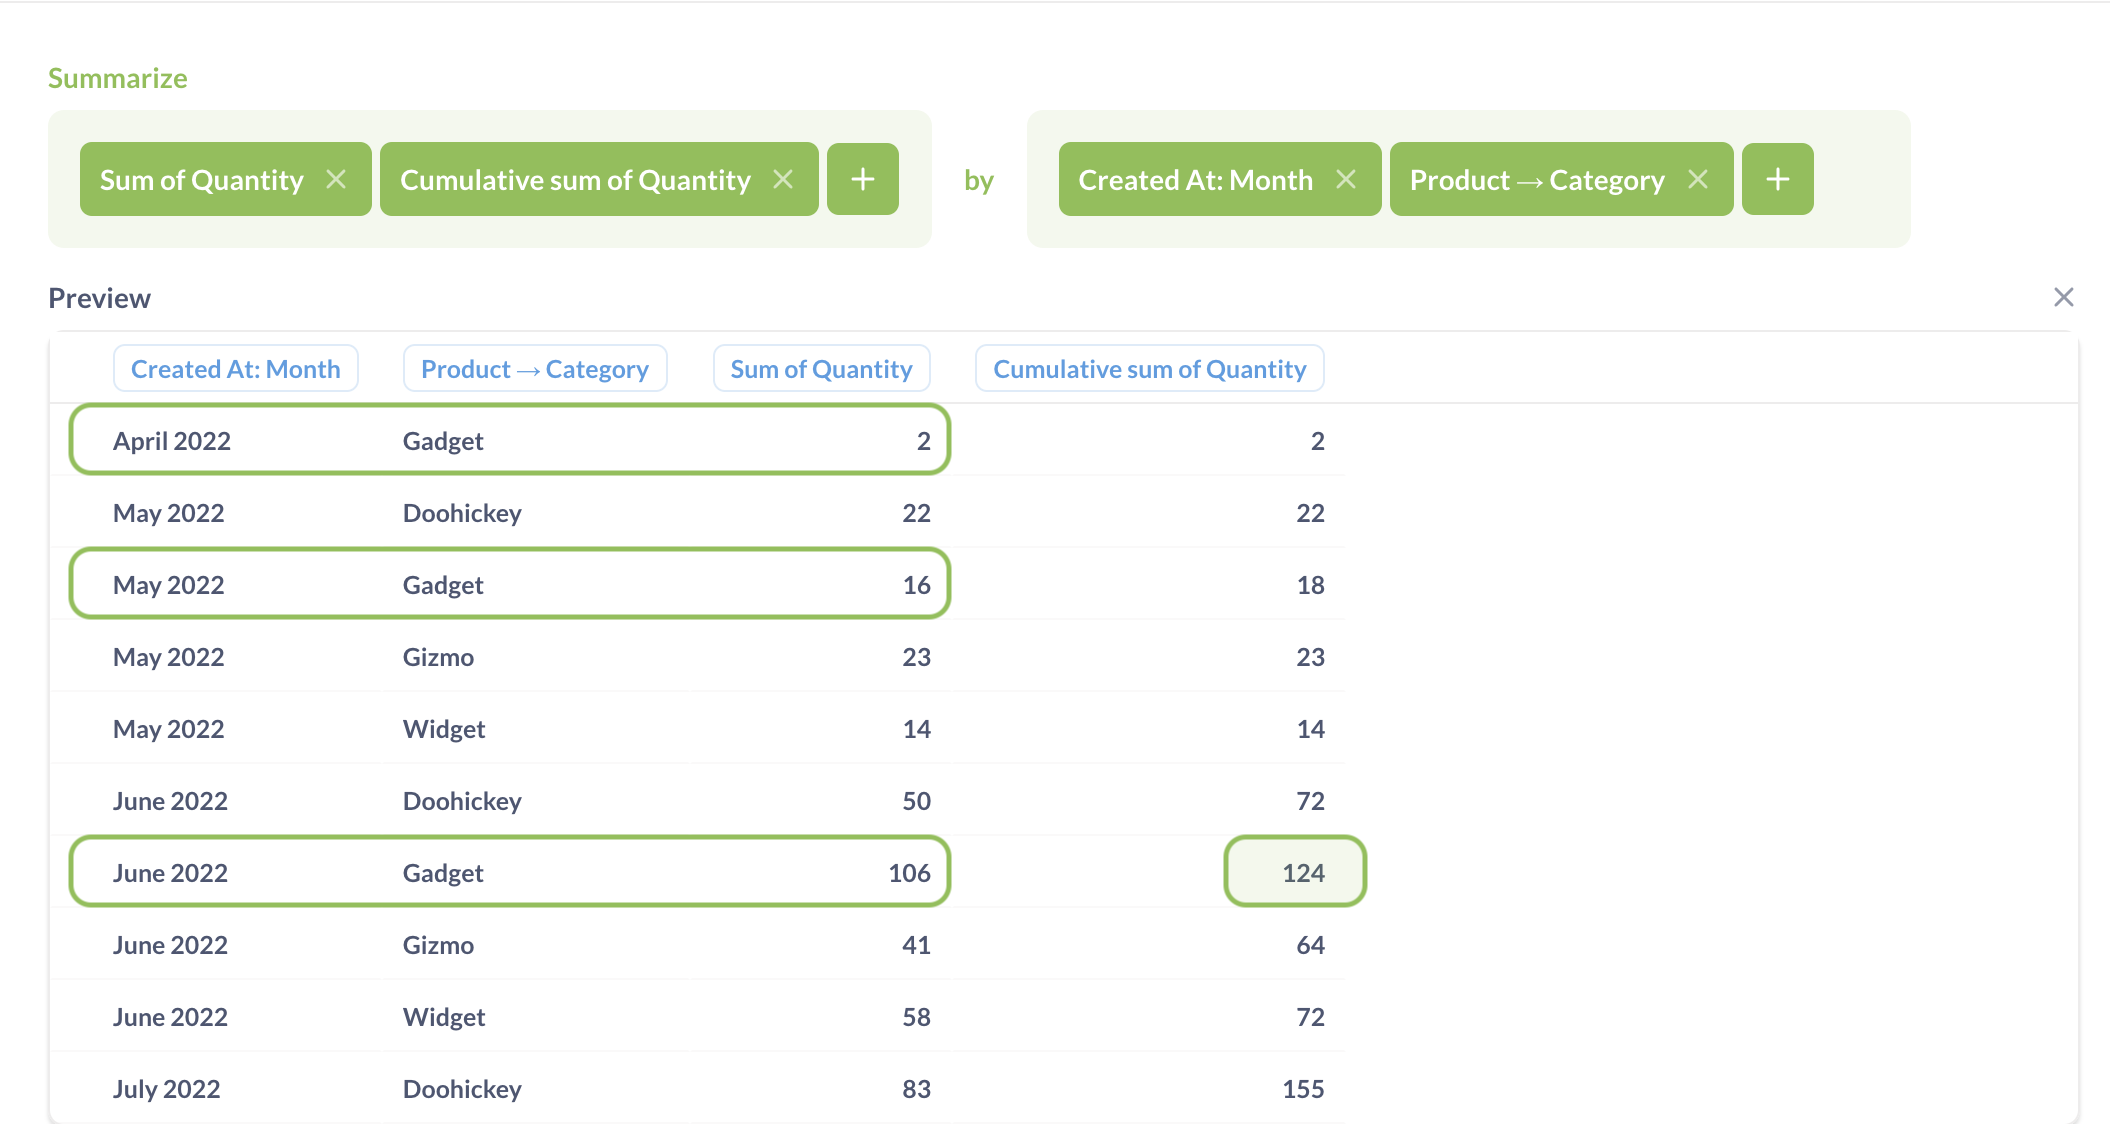Image resolution: width=2110 pixels, height=1124 pixels.
Task: Click sum value 83 for July Doohickey
Action: tap(916, 1089)
